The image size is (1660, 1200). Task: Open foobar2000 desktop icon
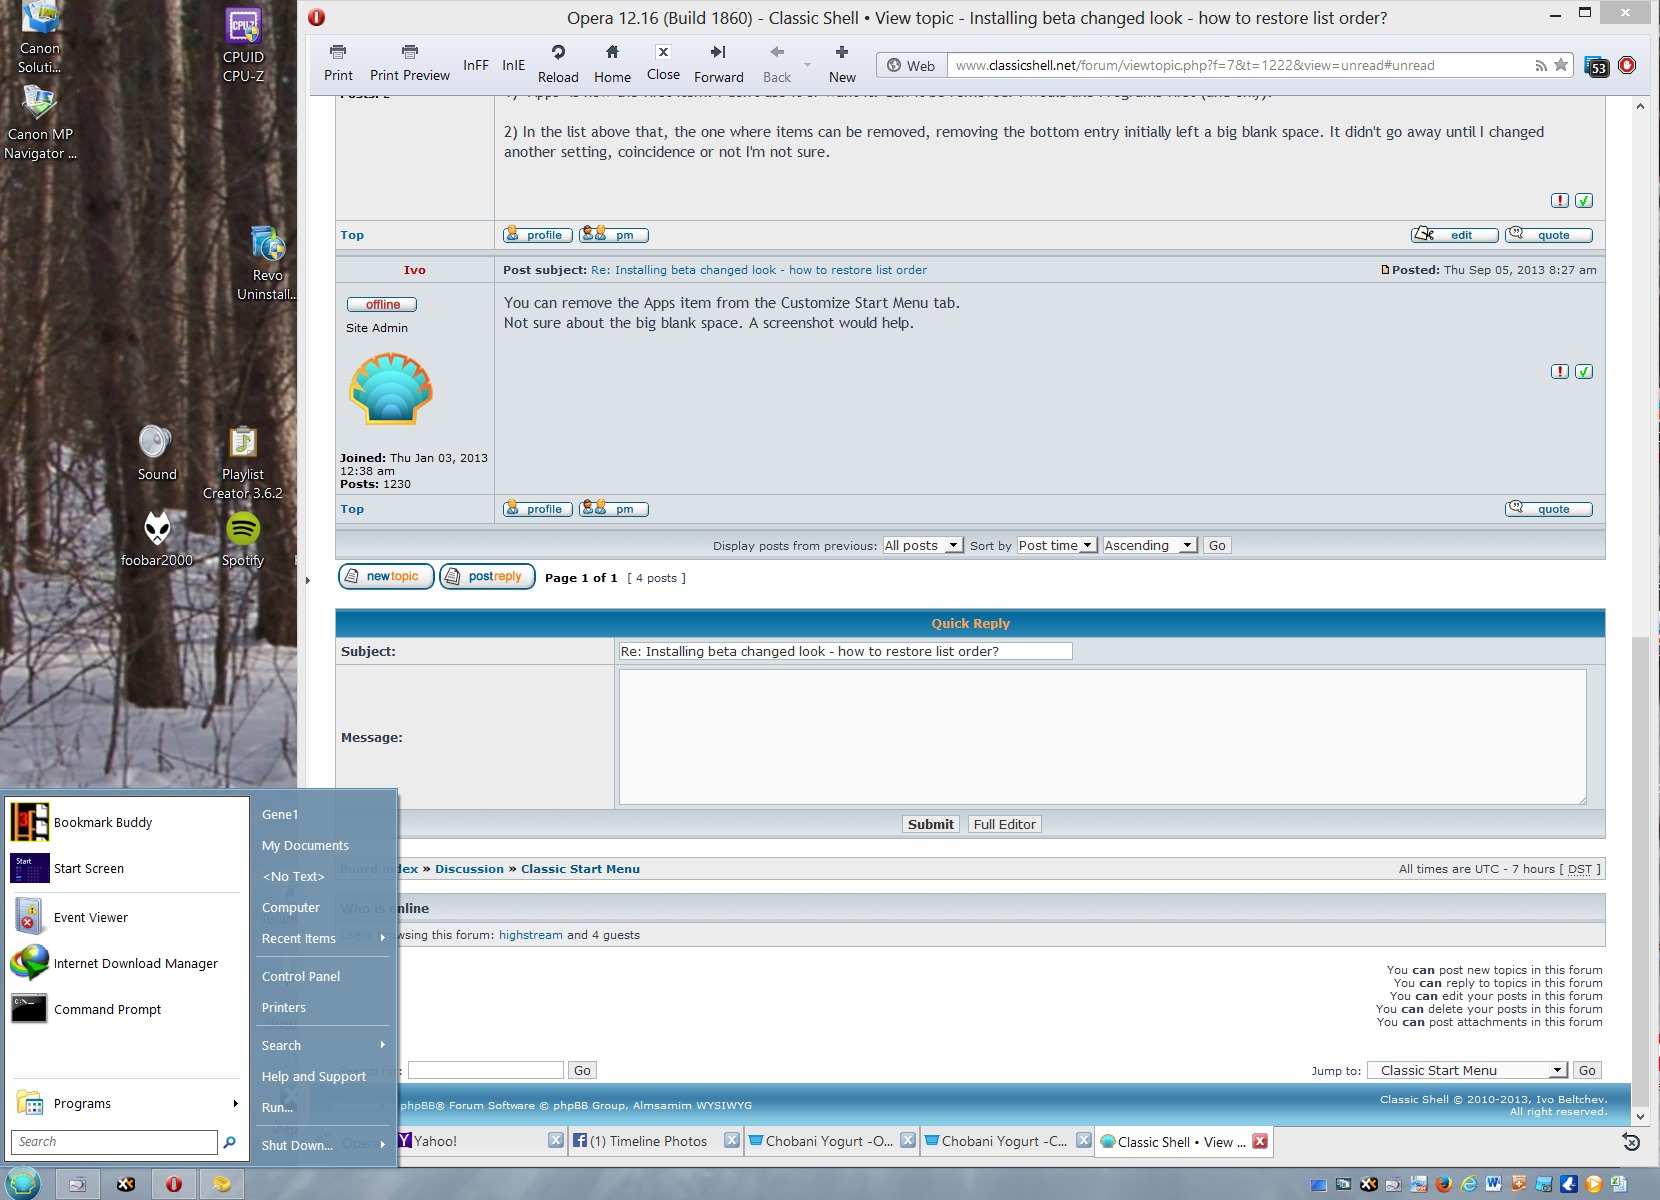[x=157, y=530]
